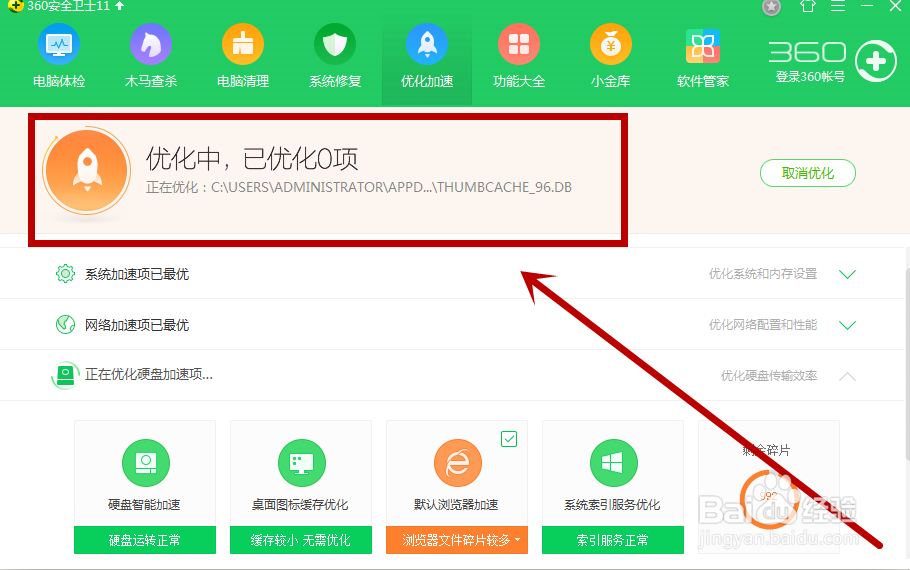The width and height of the screenshot is (910, 570).
Task: Click the 网络加速项已最优 row text
Action: 137,325
